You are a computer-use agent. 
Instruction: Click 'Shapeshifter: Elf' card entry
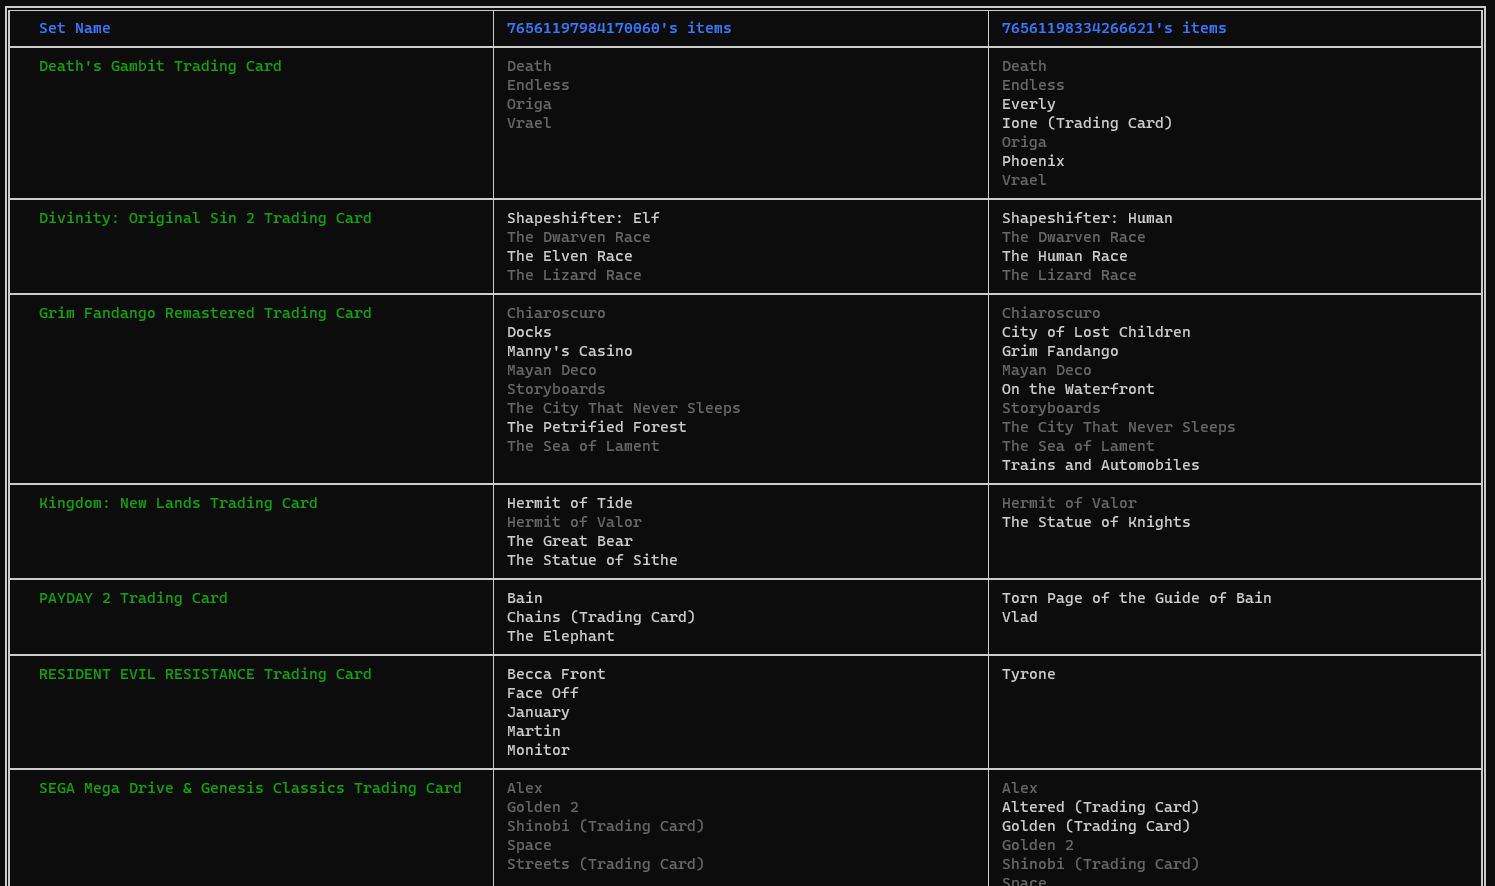click(x=583, y=218)
